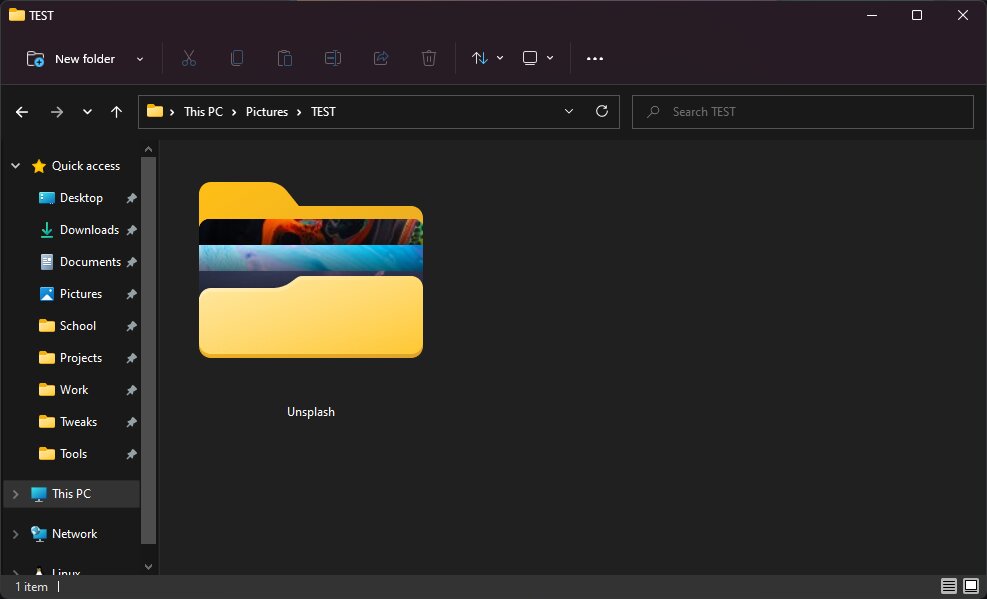Open the See more ellipsis menu
This screenshot has height=599, width=987.
click(595, 59)
